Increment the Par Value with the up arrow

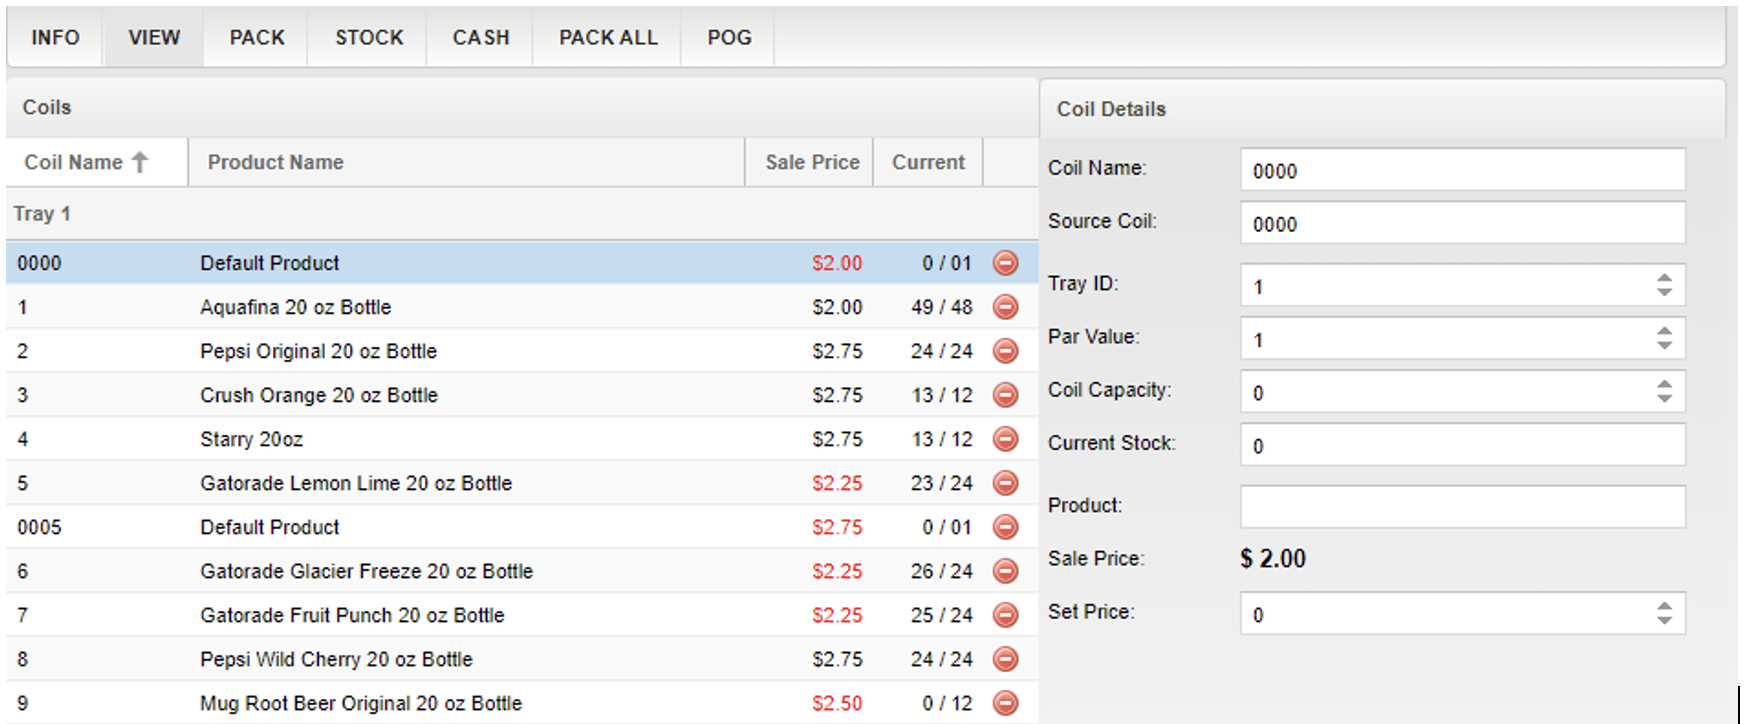coord(1664,331)
